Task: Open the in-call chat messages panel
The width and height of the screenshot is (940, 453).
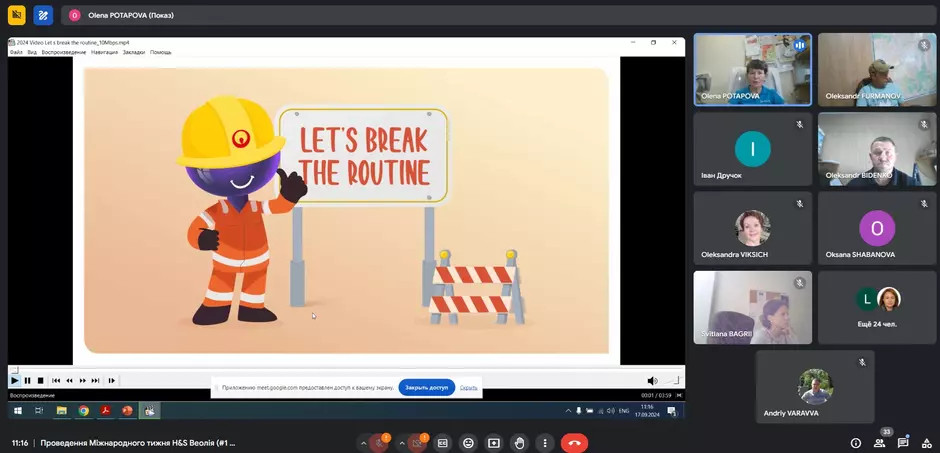Action: tap(903, 443)
